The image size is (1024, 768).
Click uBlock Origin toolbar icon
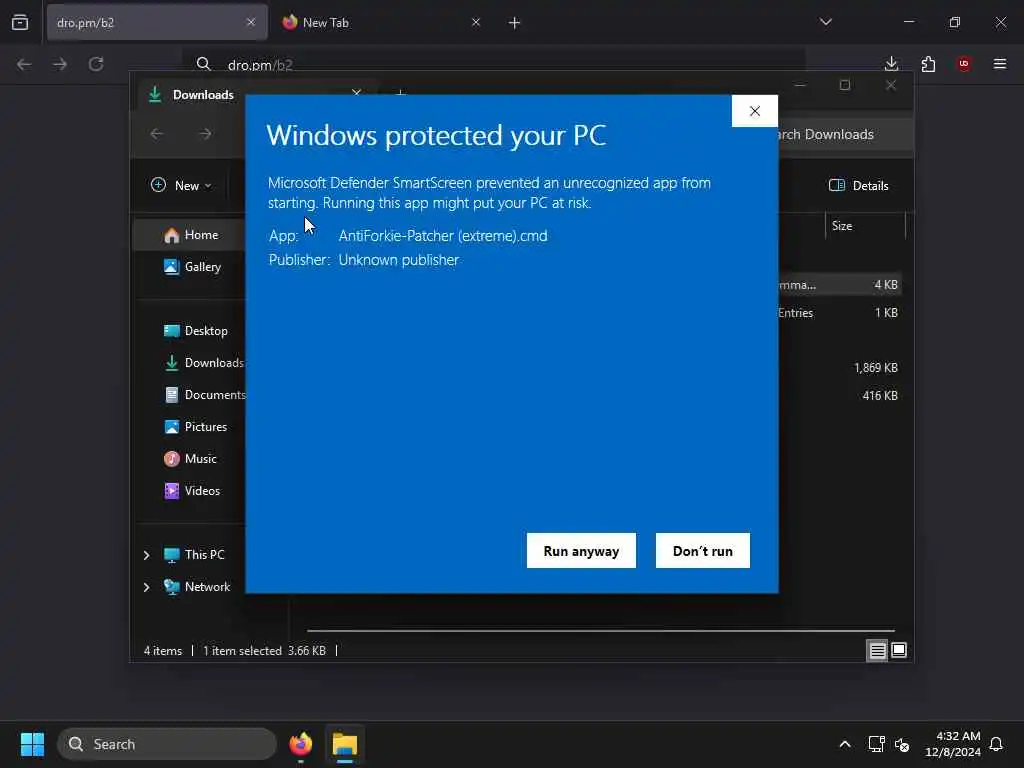[964, 63]
